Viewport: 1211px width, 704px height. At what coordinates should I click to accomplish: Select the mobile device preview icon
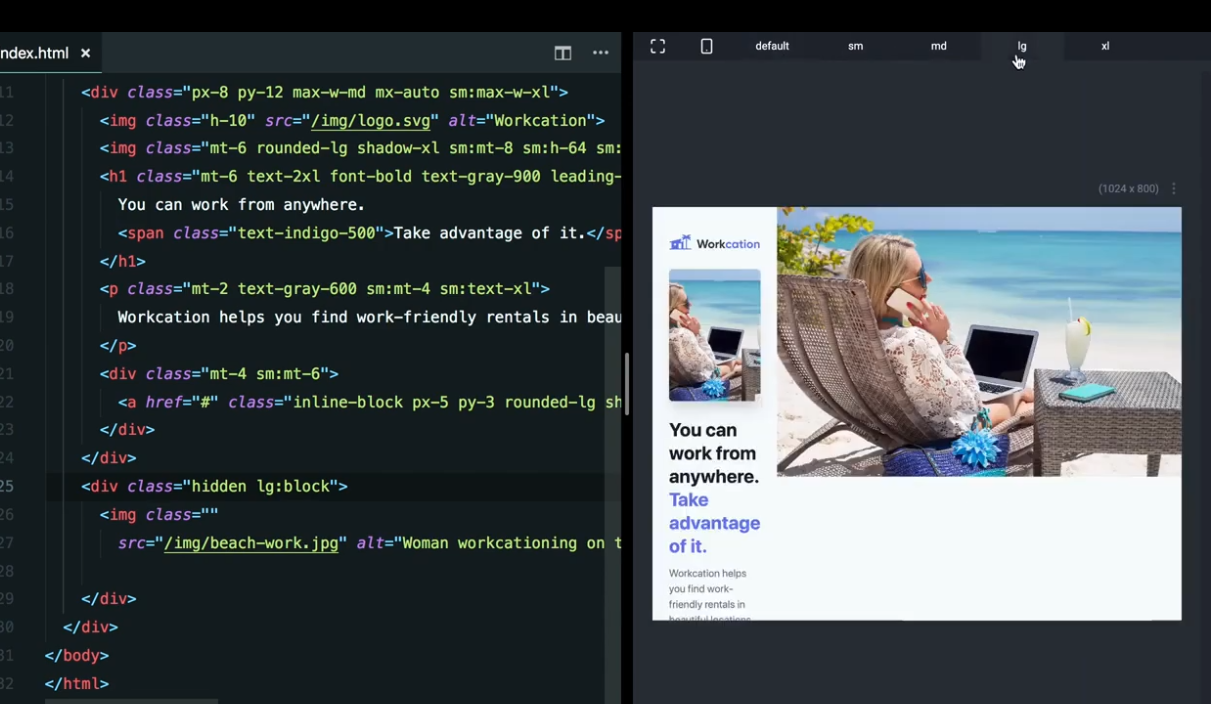coord(706,46)
